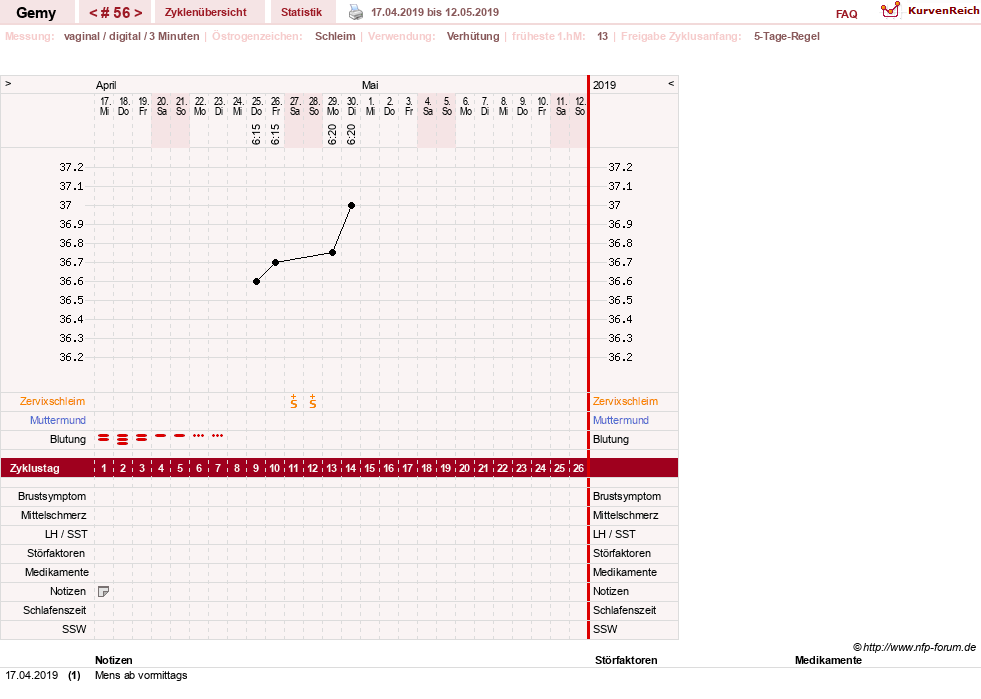Click temperature point at 36.6 on day 9
Viewport: 981px width, 699px height.
(257, 282)
